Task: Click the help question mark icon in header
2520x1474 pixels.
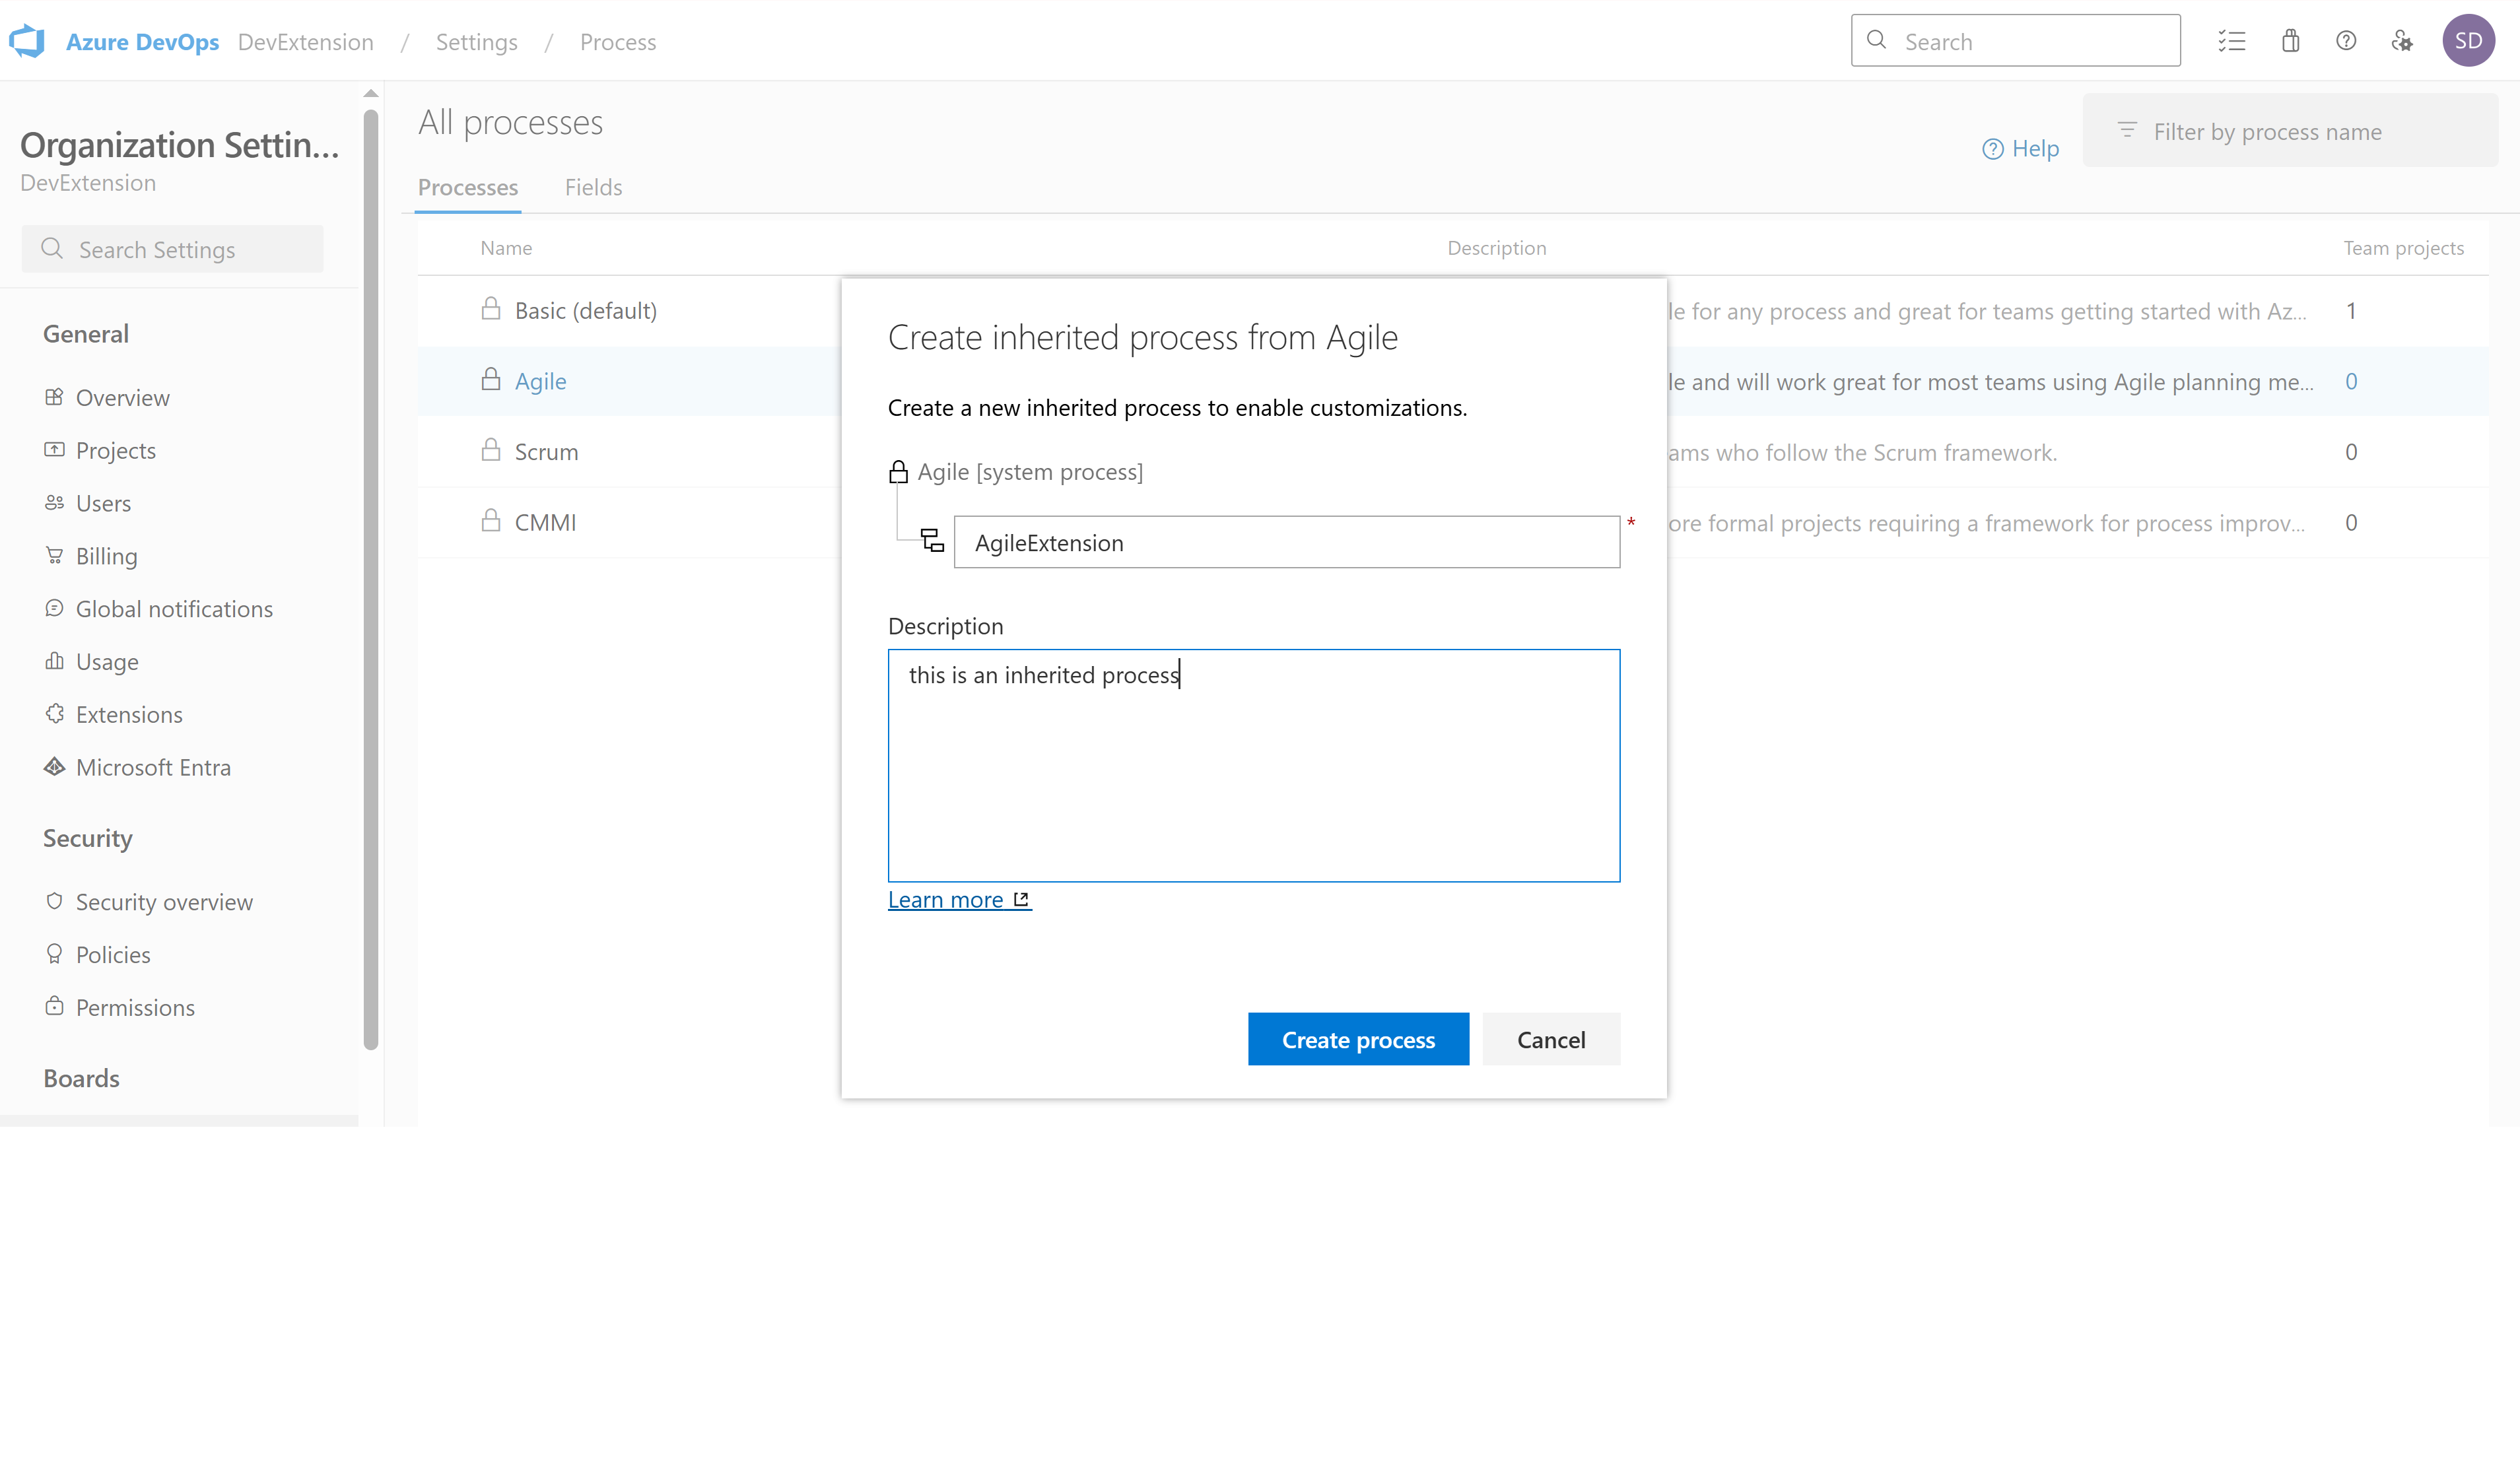Action: click(x=2346, y=41)
